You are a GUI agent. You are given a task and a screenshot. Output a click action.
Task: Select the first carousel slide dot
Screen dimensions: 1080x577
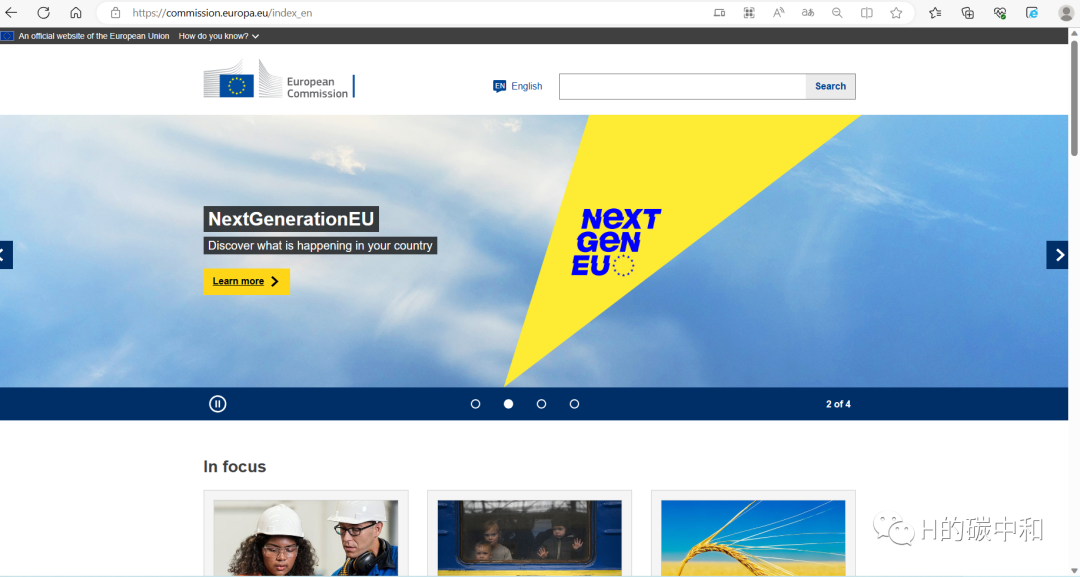point(475,404)
